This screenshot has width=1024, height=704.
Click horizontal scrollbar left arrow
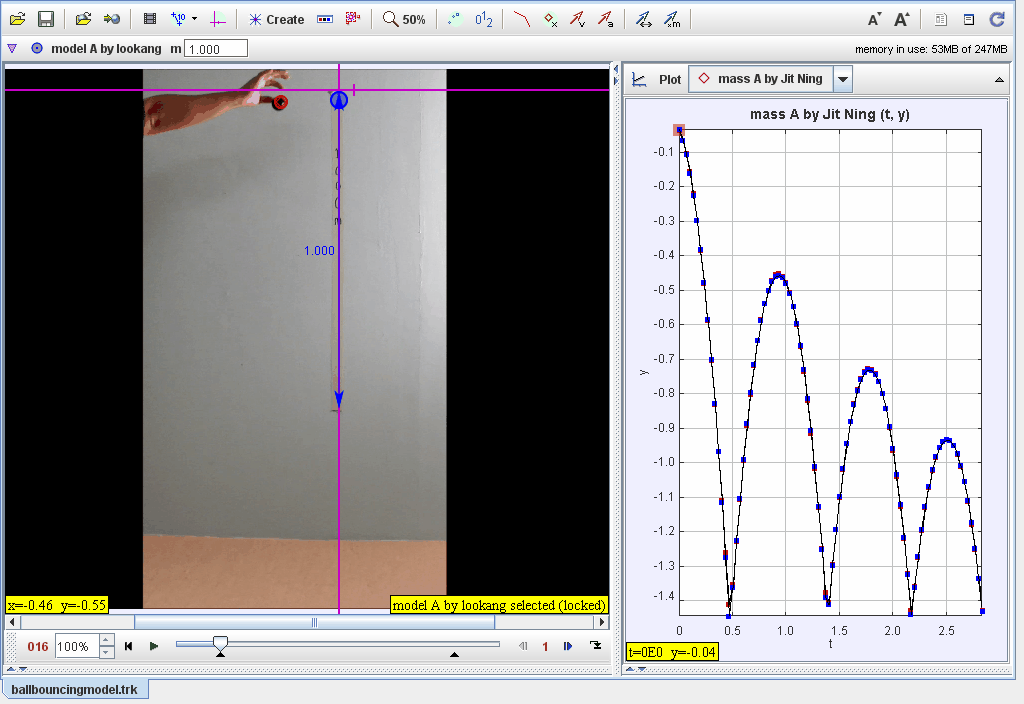(12, 622)
